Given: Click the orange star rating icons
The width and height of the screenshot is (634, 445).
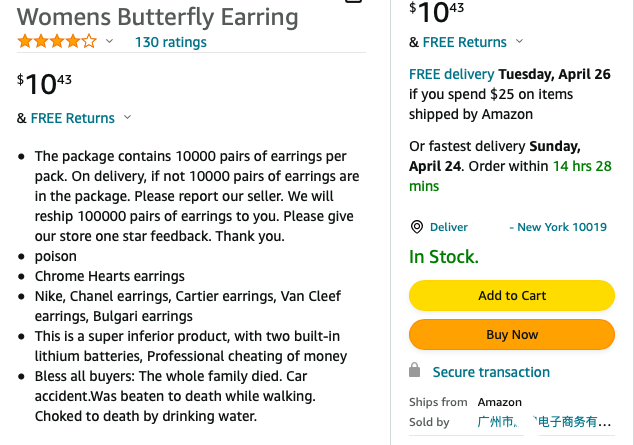Looking at the screenshot, I should tap(57, 42).
